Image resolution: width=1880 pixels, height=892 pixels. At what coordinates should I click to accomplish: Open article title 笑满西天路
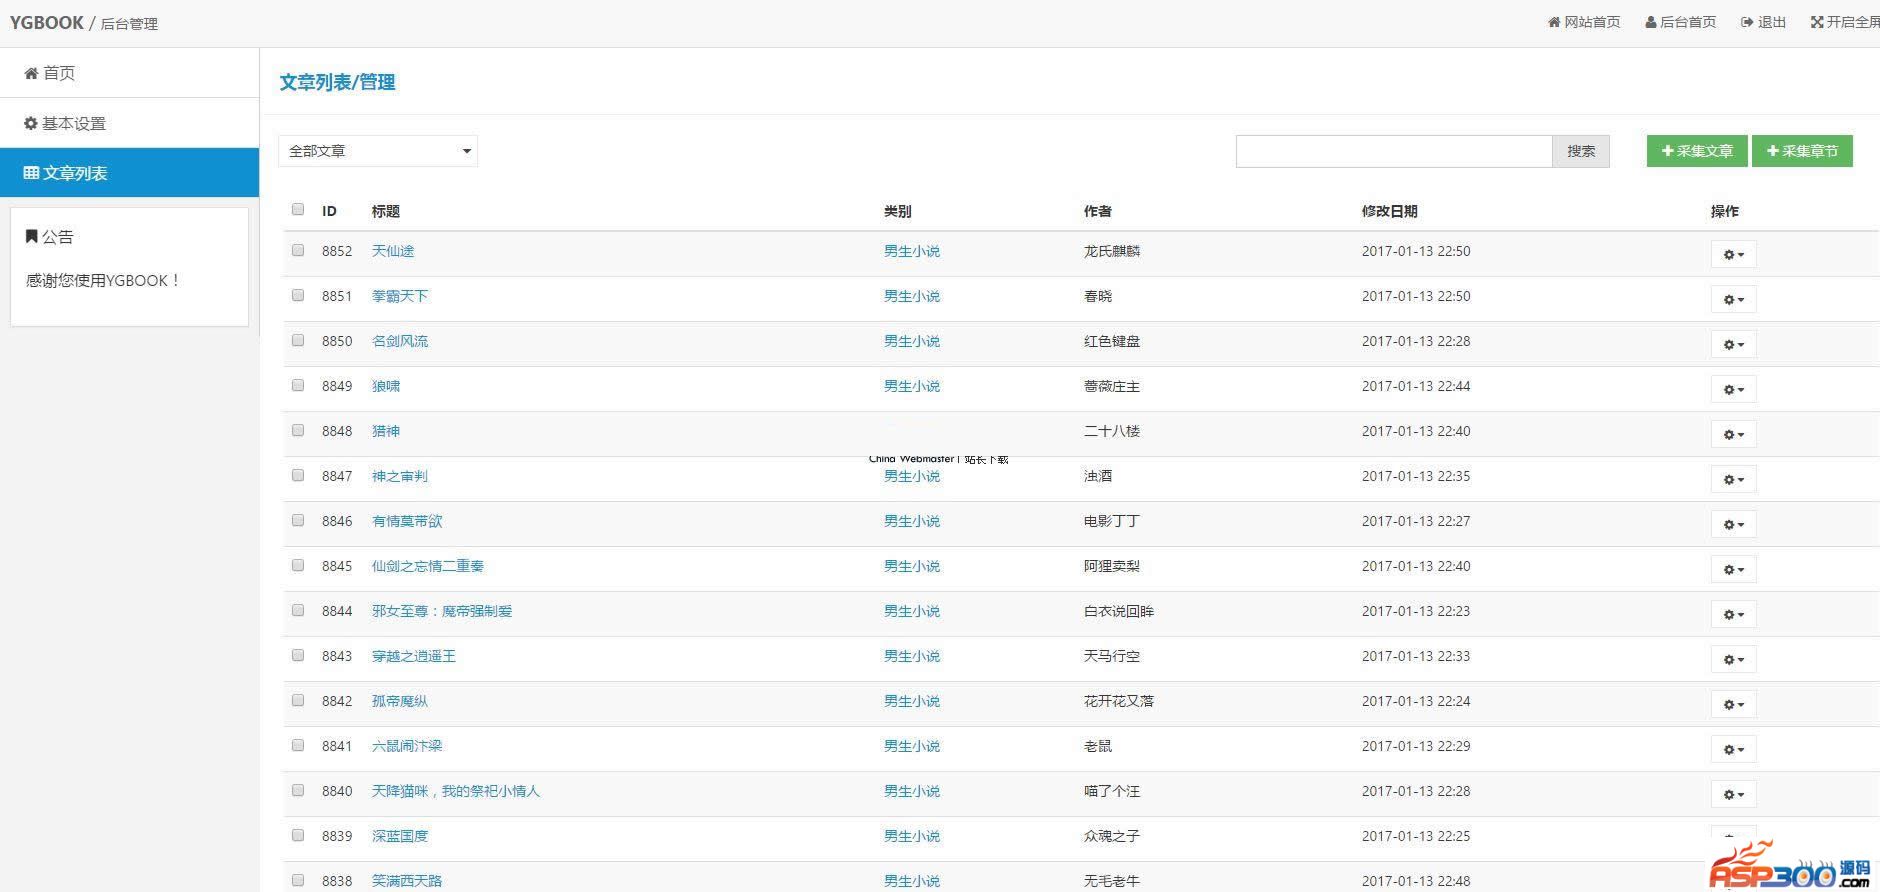tap(407, 881)
